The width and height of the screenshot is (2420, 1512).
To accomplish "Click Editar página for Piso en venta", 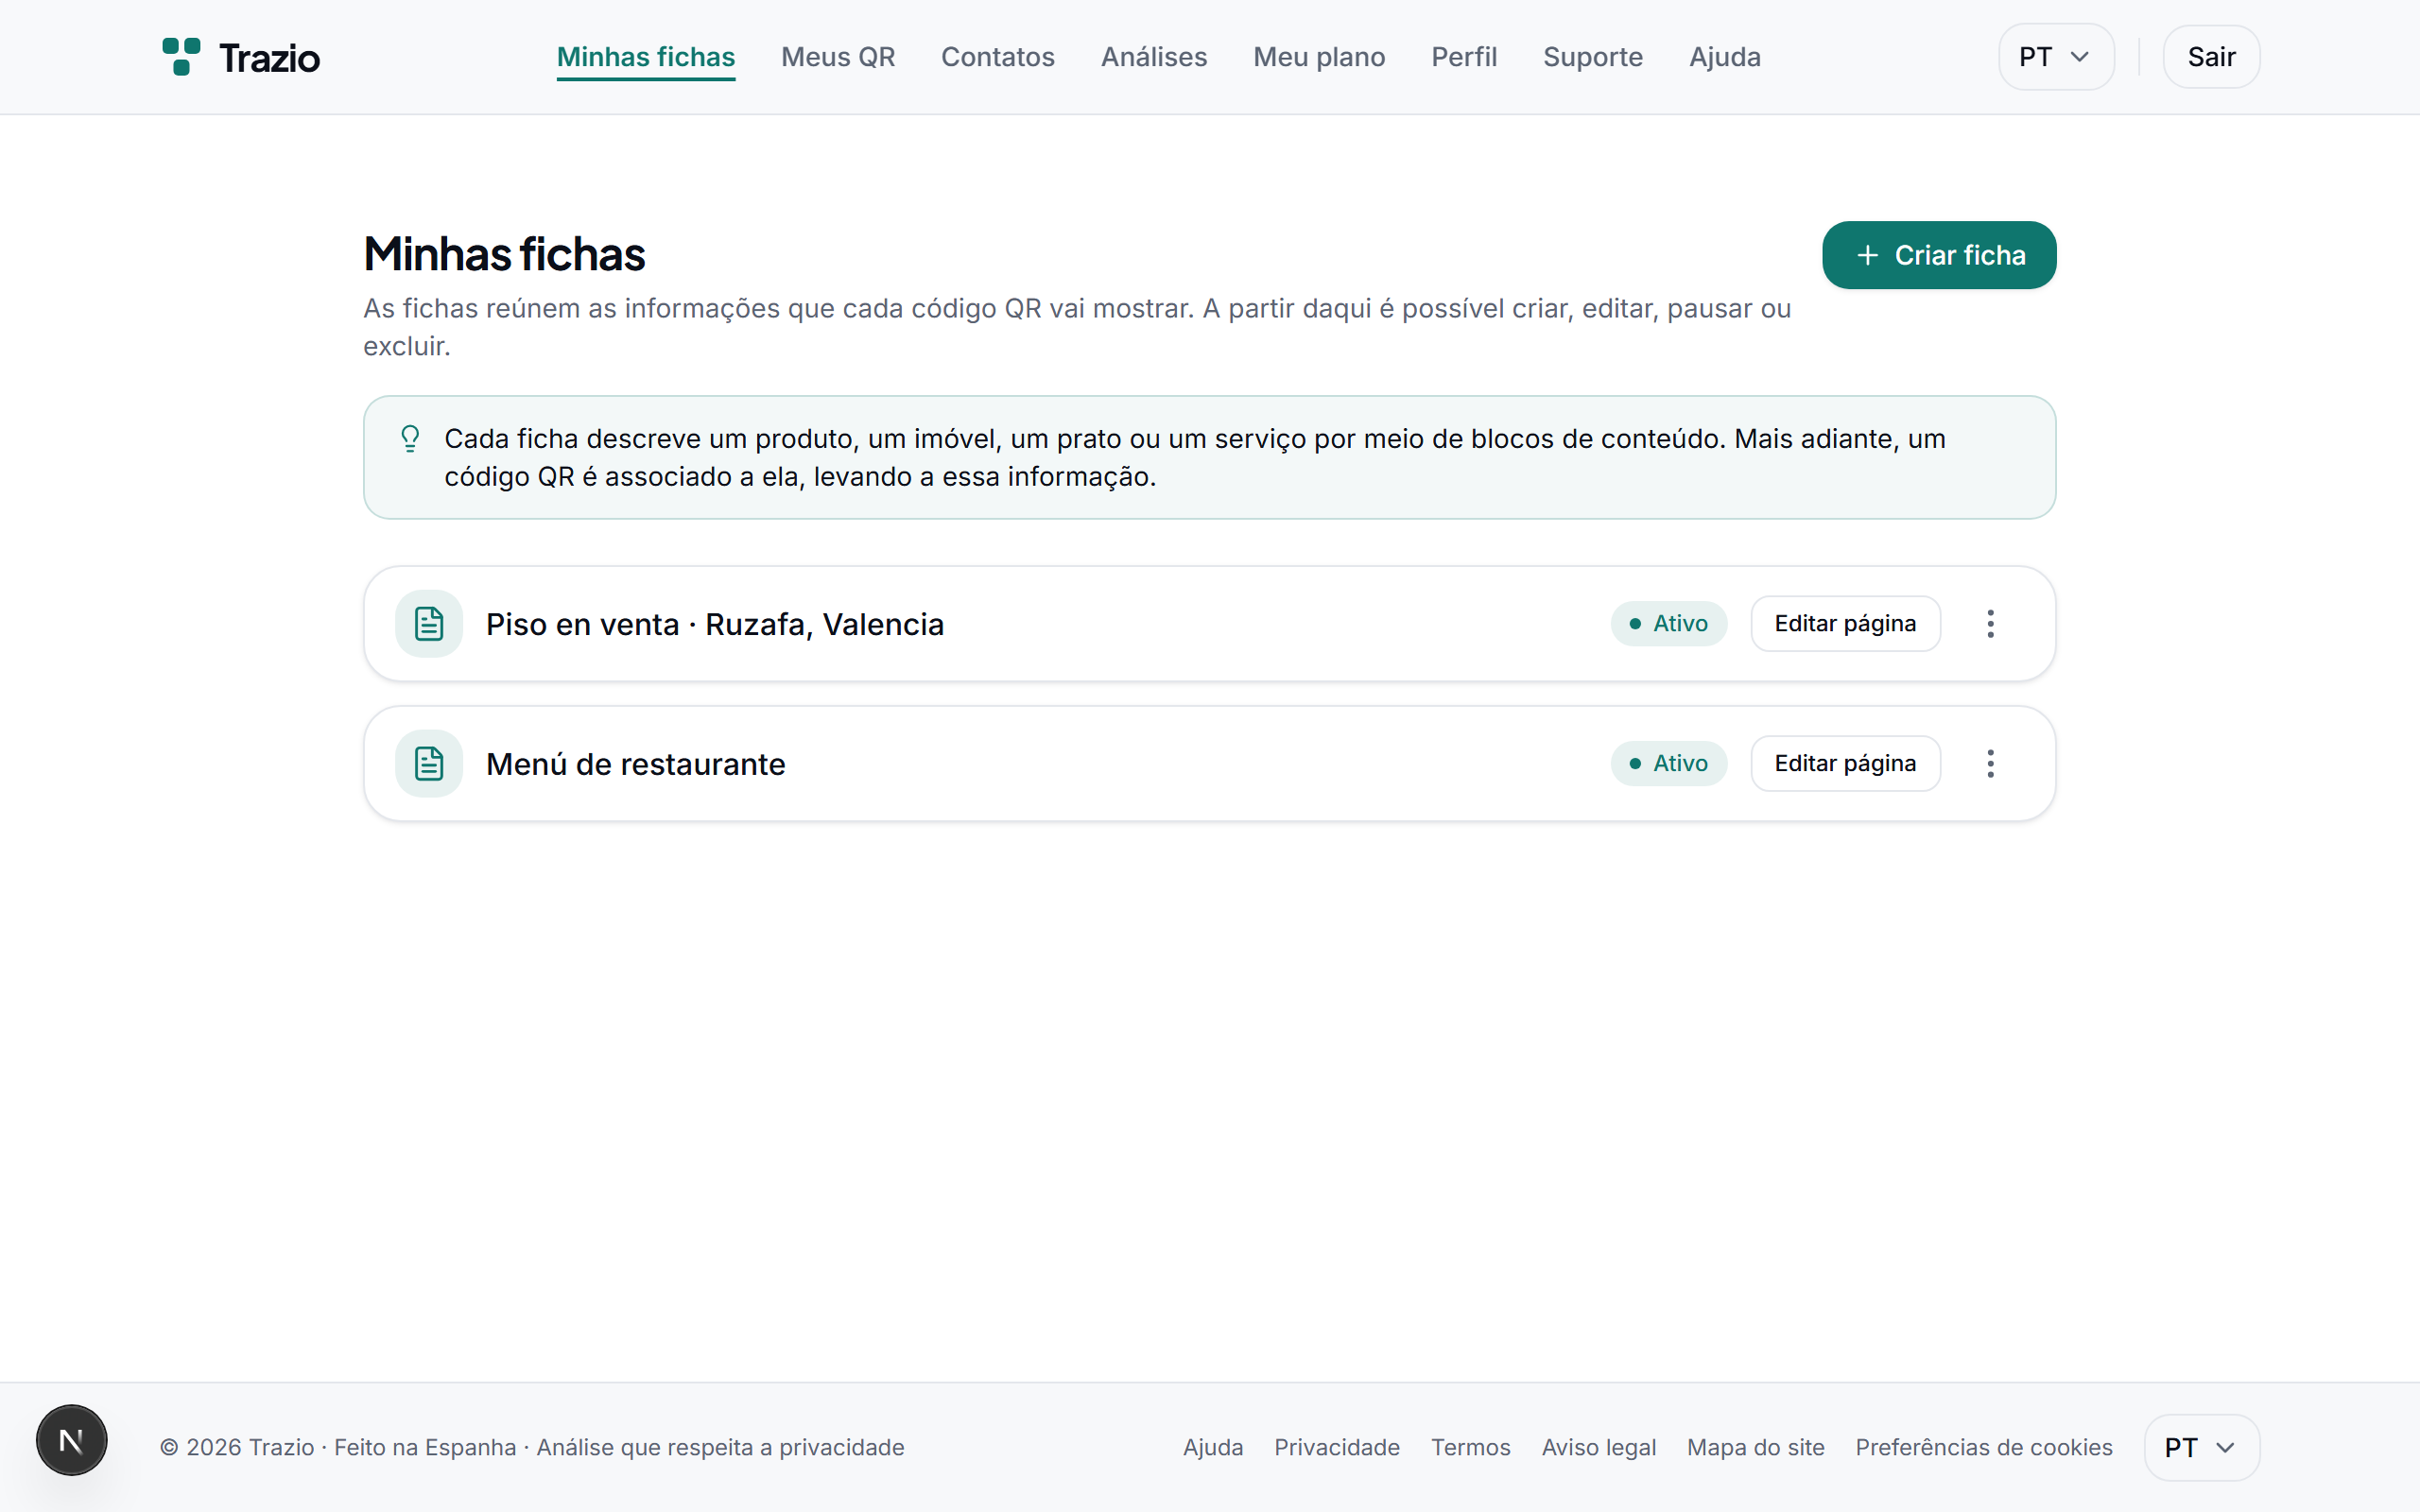I will 1845,624.
